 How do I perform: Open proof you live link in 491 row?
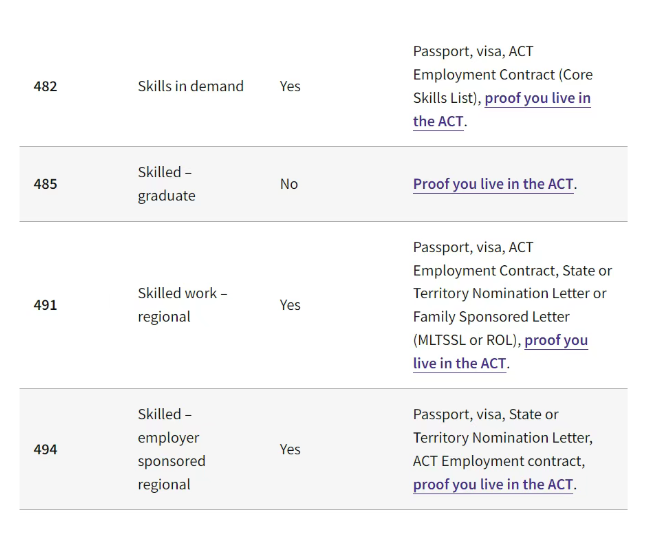(556, 340)
